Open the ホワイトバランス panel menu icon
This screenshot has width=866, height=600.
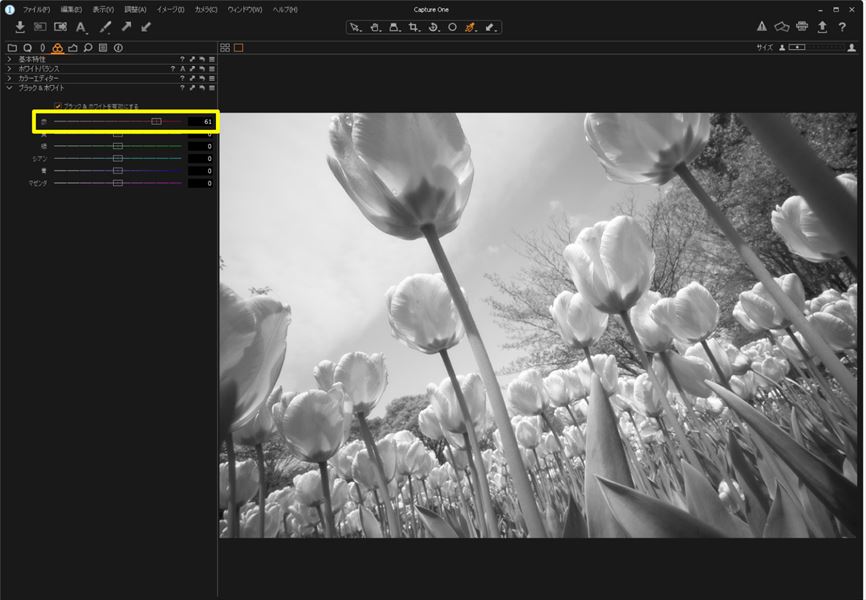coord(212,69)
